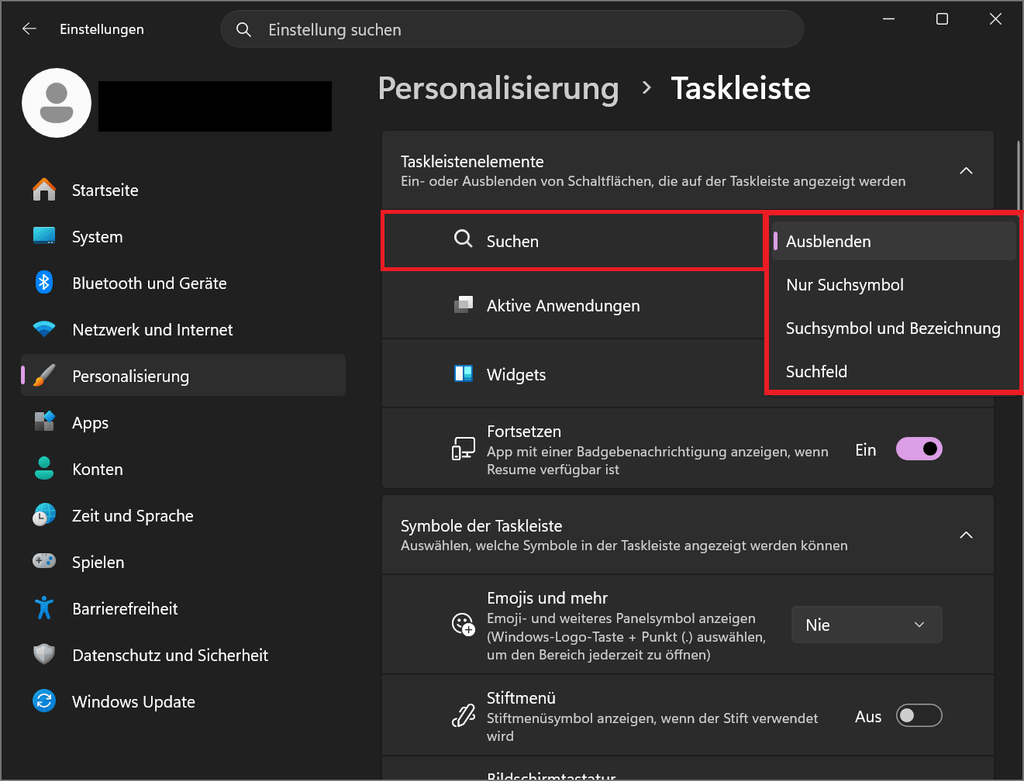Click the search magnifier in Einstellung suchen

pos(244,29)
